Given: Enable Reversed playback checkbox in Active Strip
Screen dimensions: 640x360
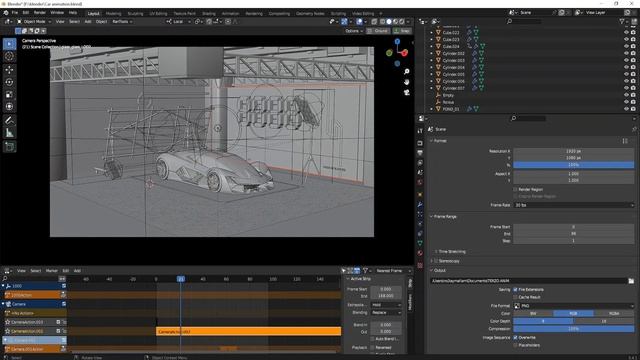Looking at the screenshot, I should pos(372,347).
